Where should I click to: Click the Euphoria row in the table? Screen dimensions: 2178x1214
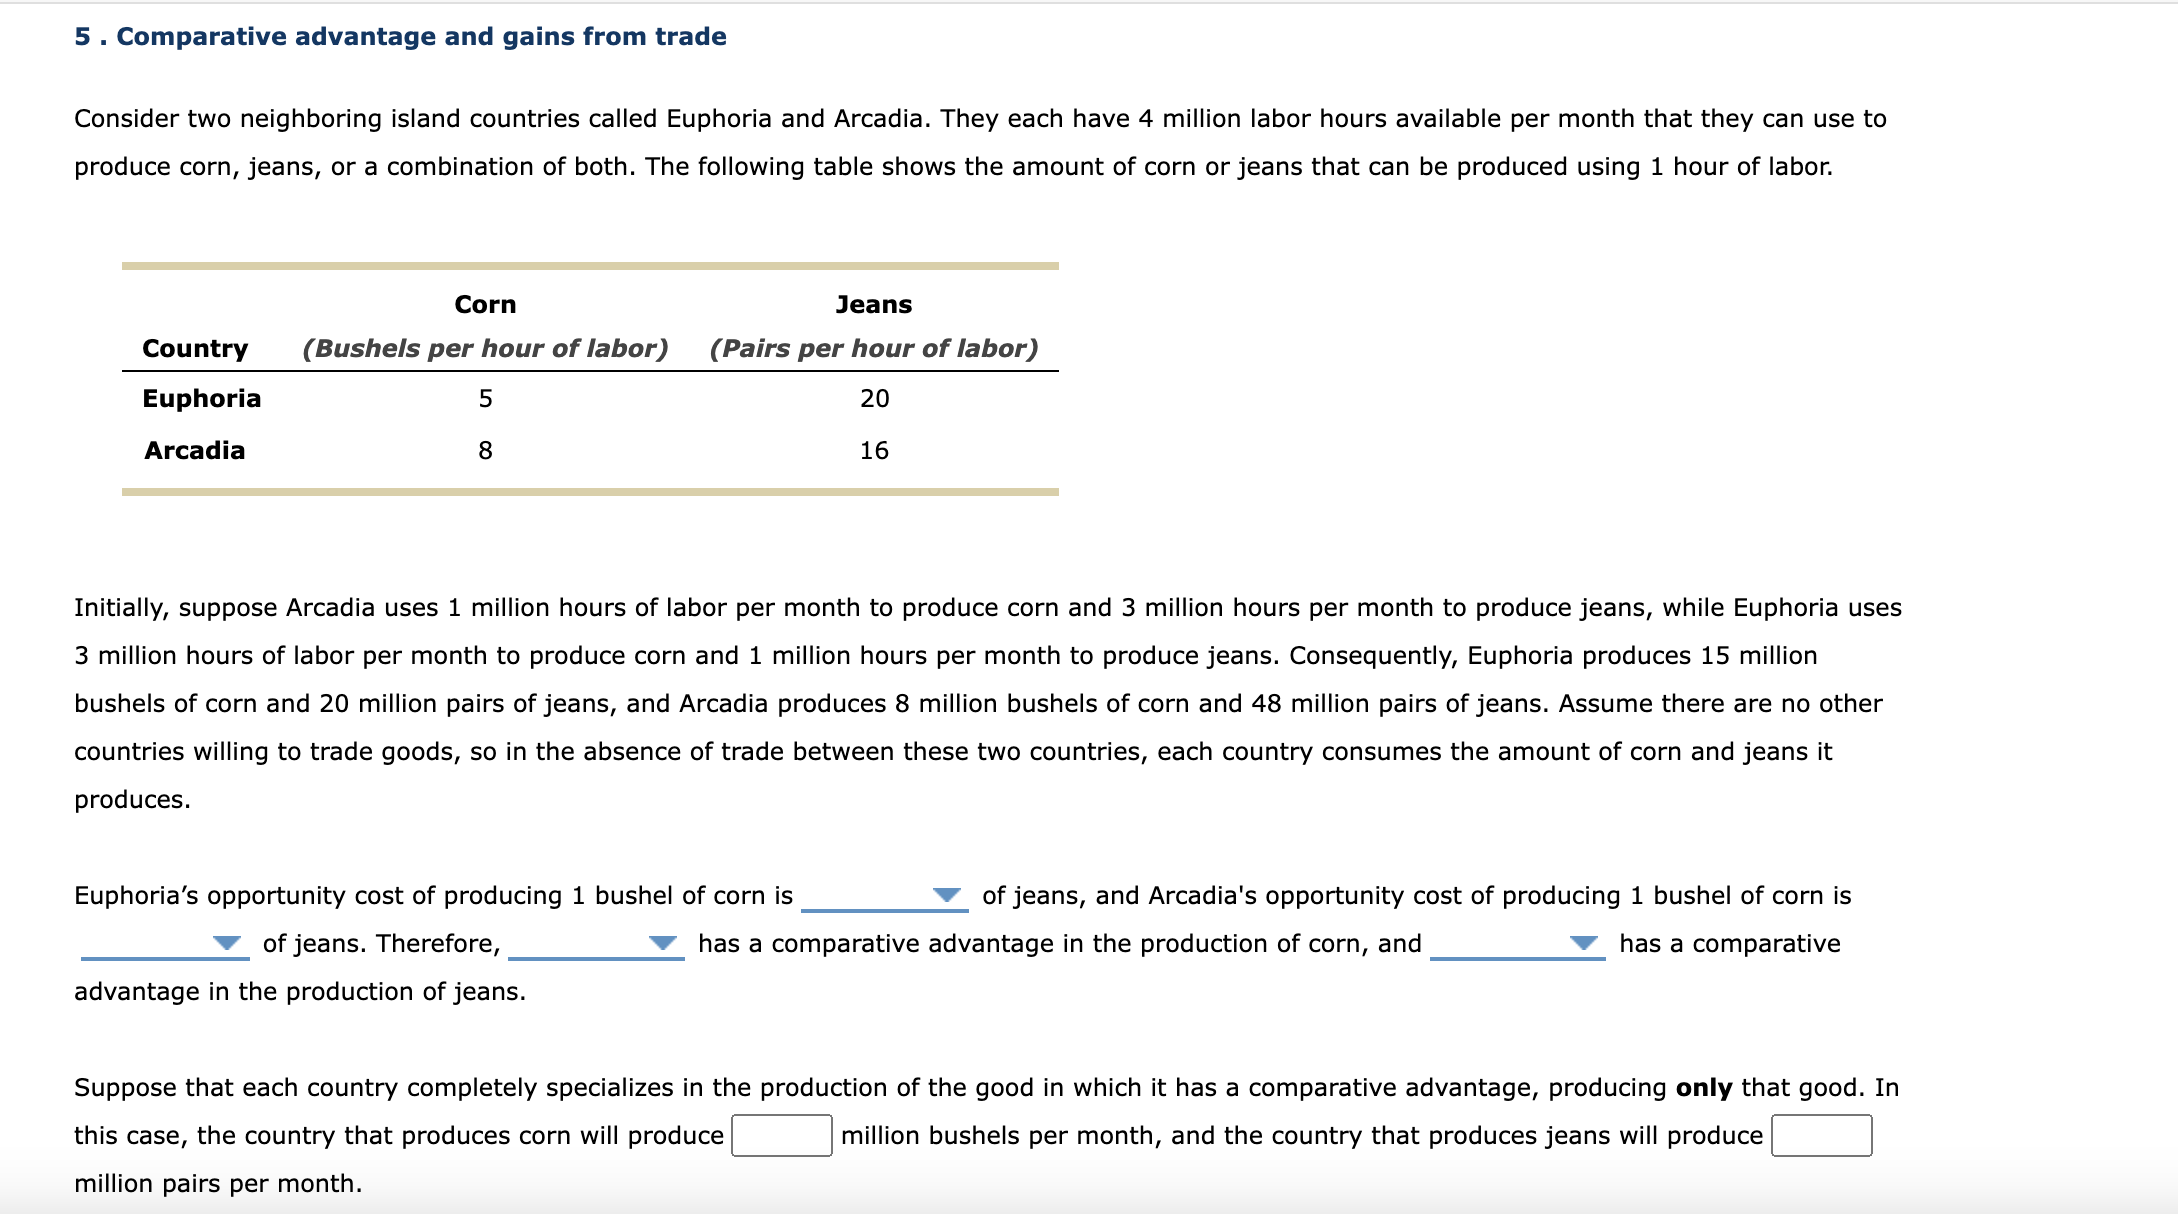(202, 398)
